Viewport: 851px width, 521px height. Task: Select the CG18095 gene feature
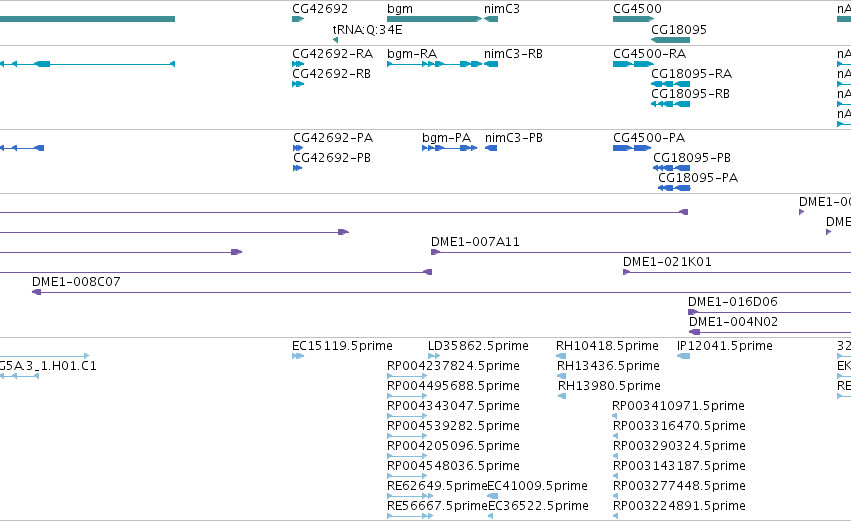coord(670,40)
